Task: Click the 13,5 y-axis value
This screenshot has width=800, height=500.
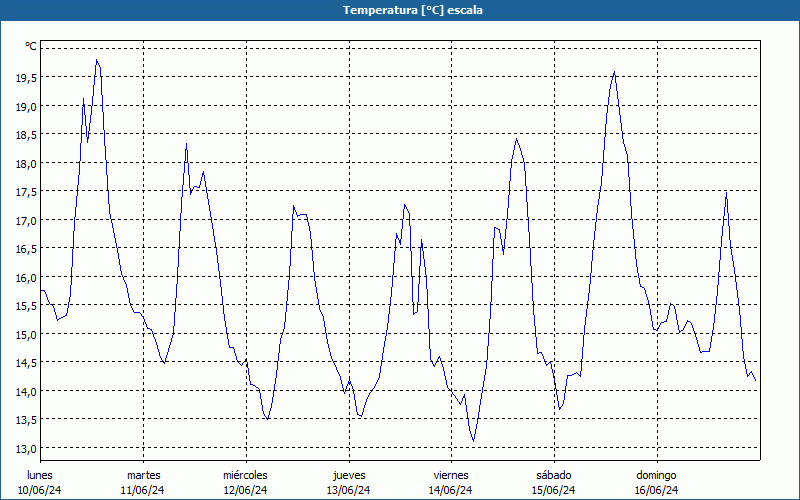Action: pyautogui.click(x=26, y=420)
